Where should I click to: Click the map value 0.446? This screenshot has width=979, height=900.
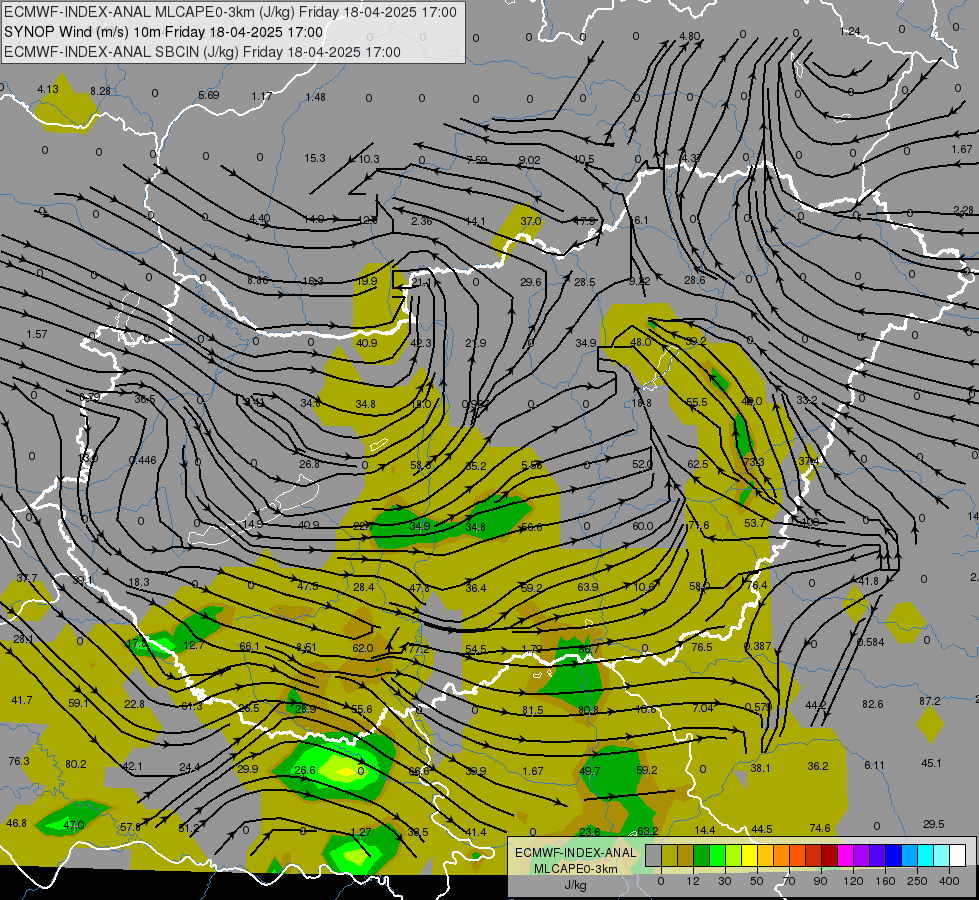tap(142, 460)
